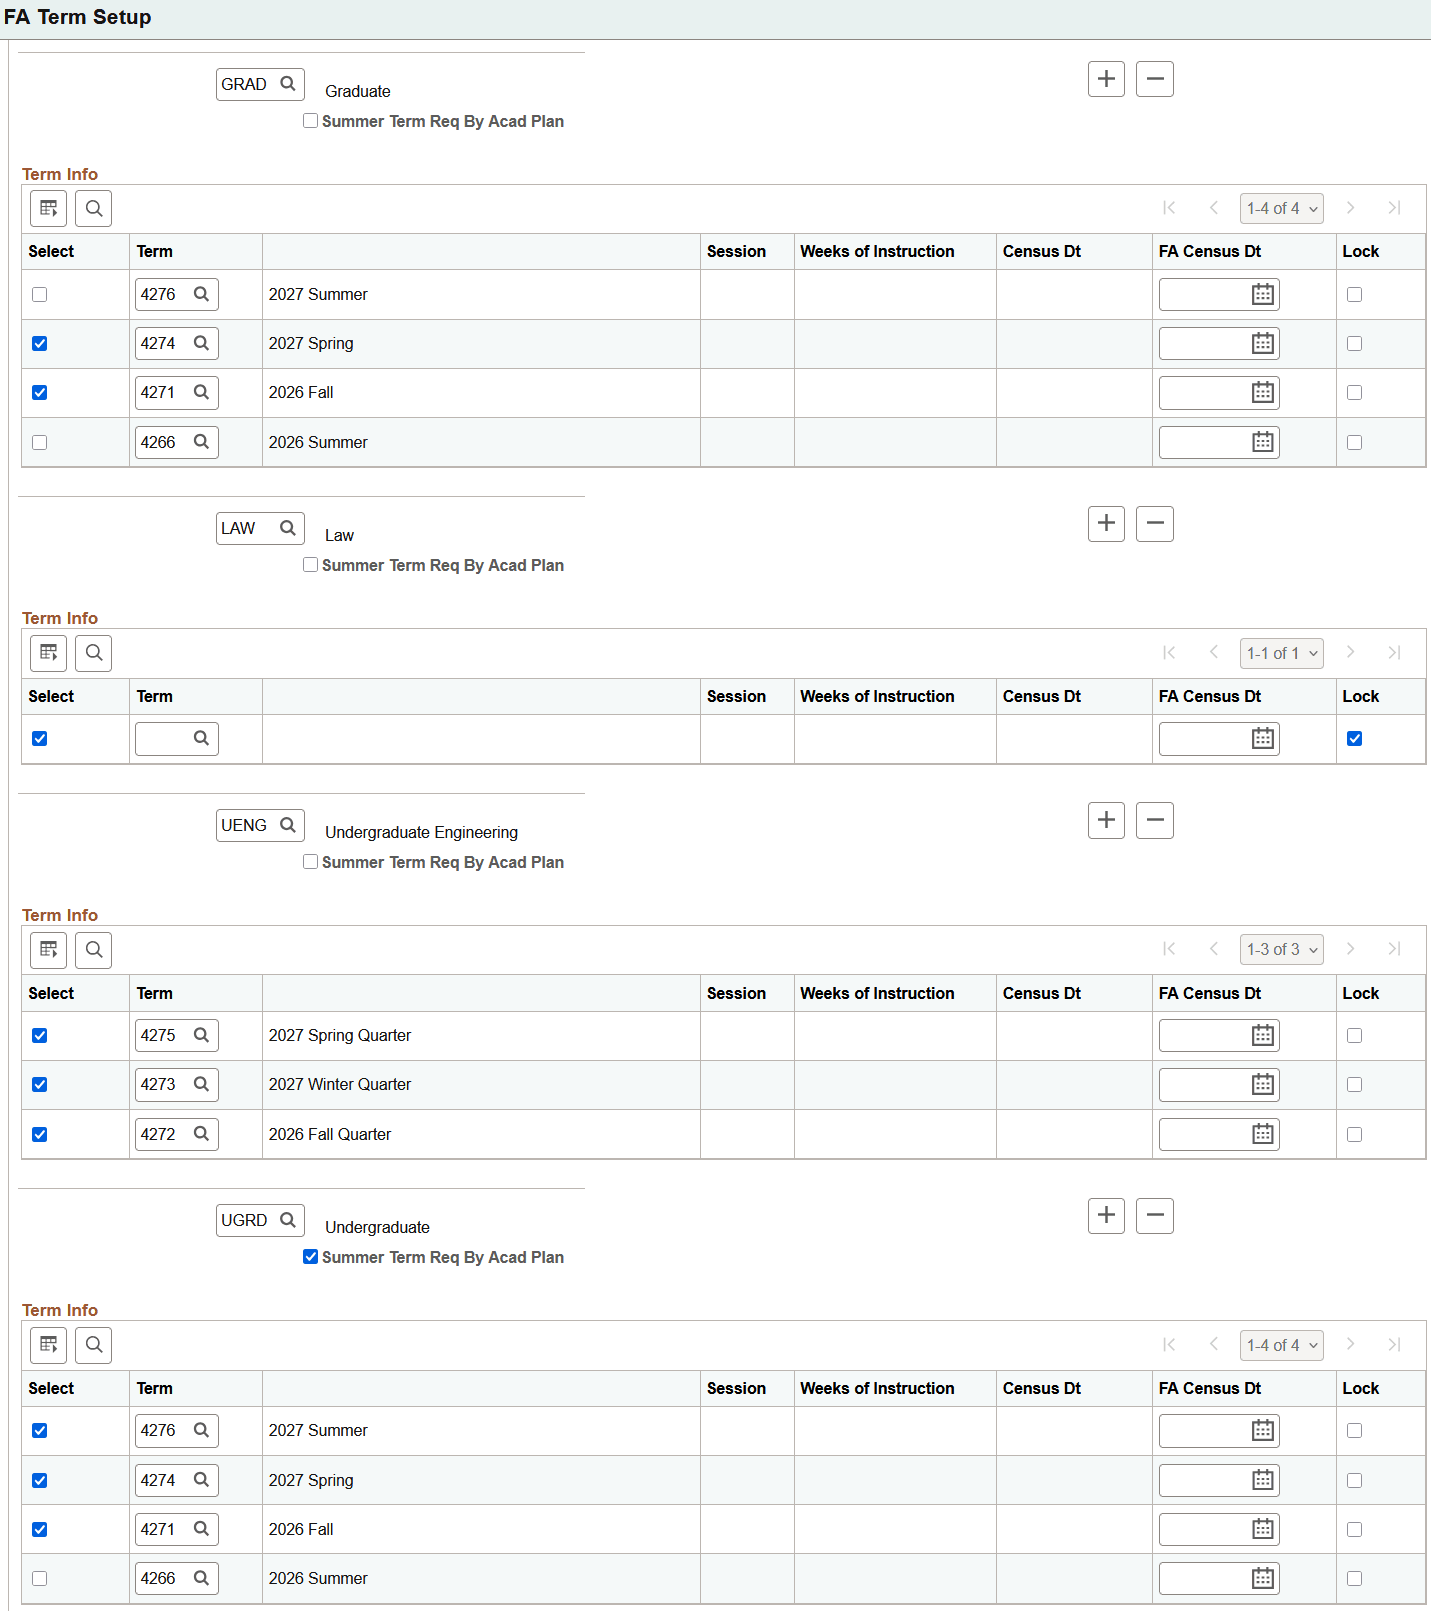
Task: Deselect 2027 Spring Quarter term row
Action: [x=39, y=1035]
